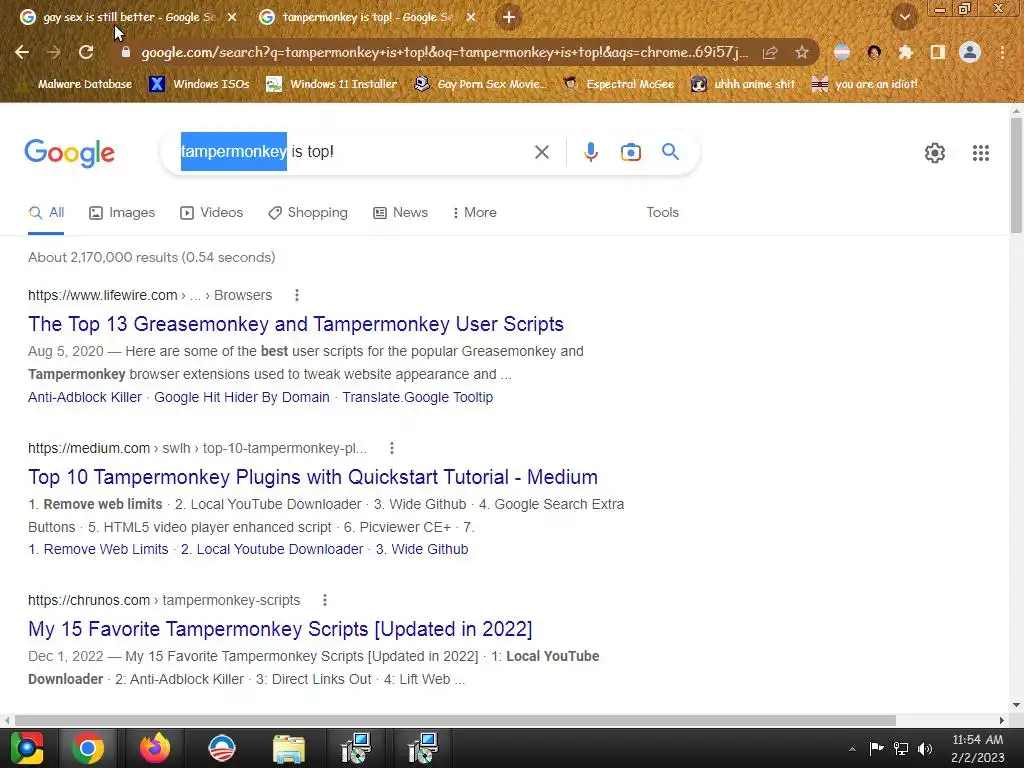
Task: Open the Malware Database bookmark
Action: coord(74,84)
